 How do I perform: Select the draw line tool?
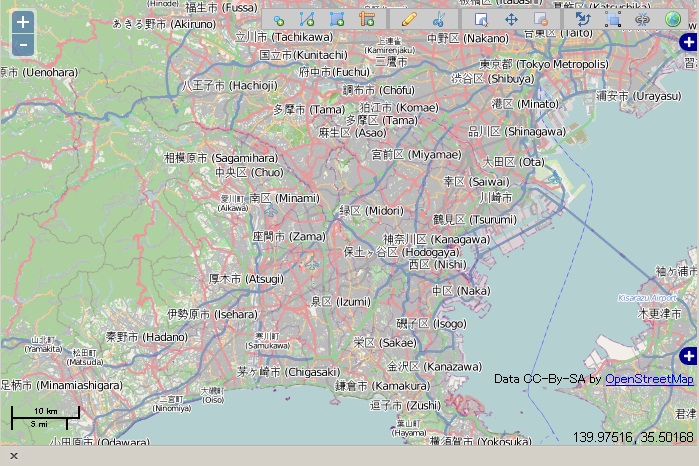click(x=307, y=19)
